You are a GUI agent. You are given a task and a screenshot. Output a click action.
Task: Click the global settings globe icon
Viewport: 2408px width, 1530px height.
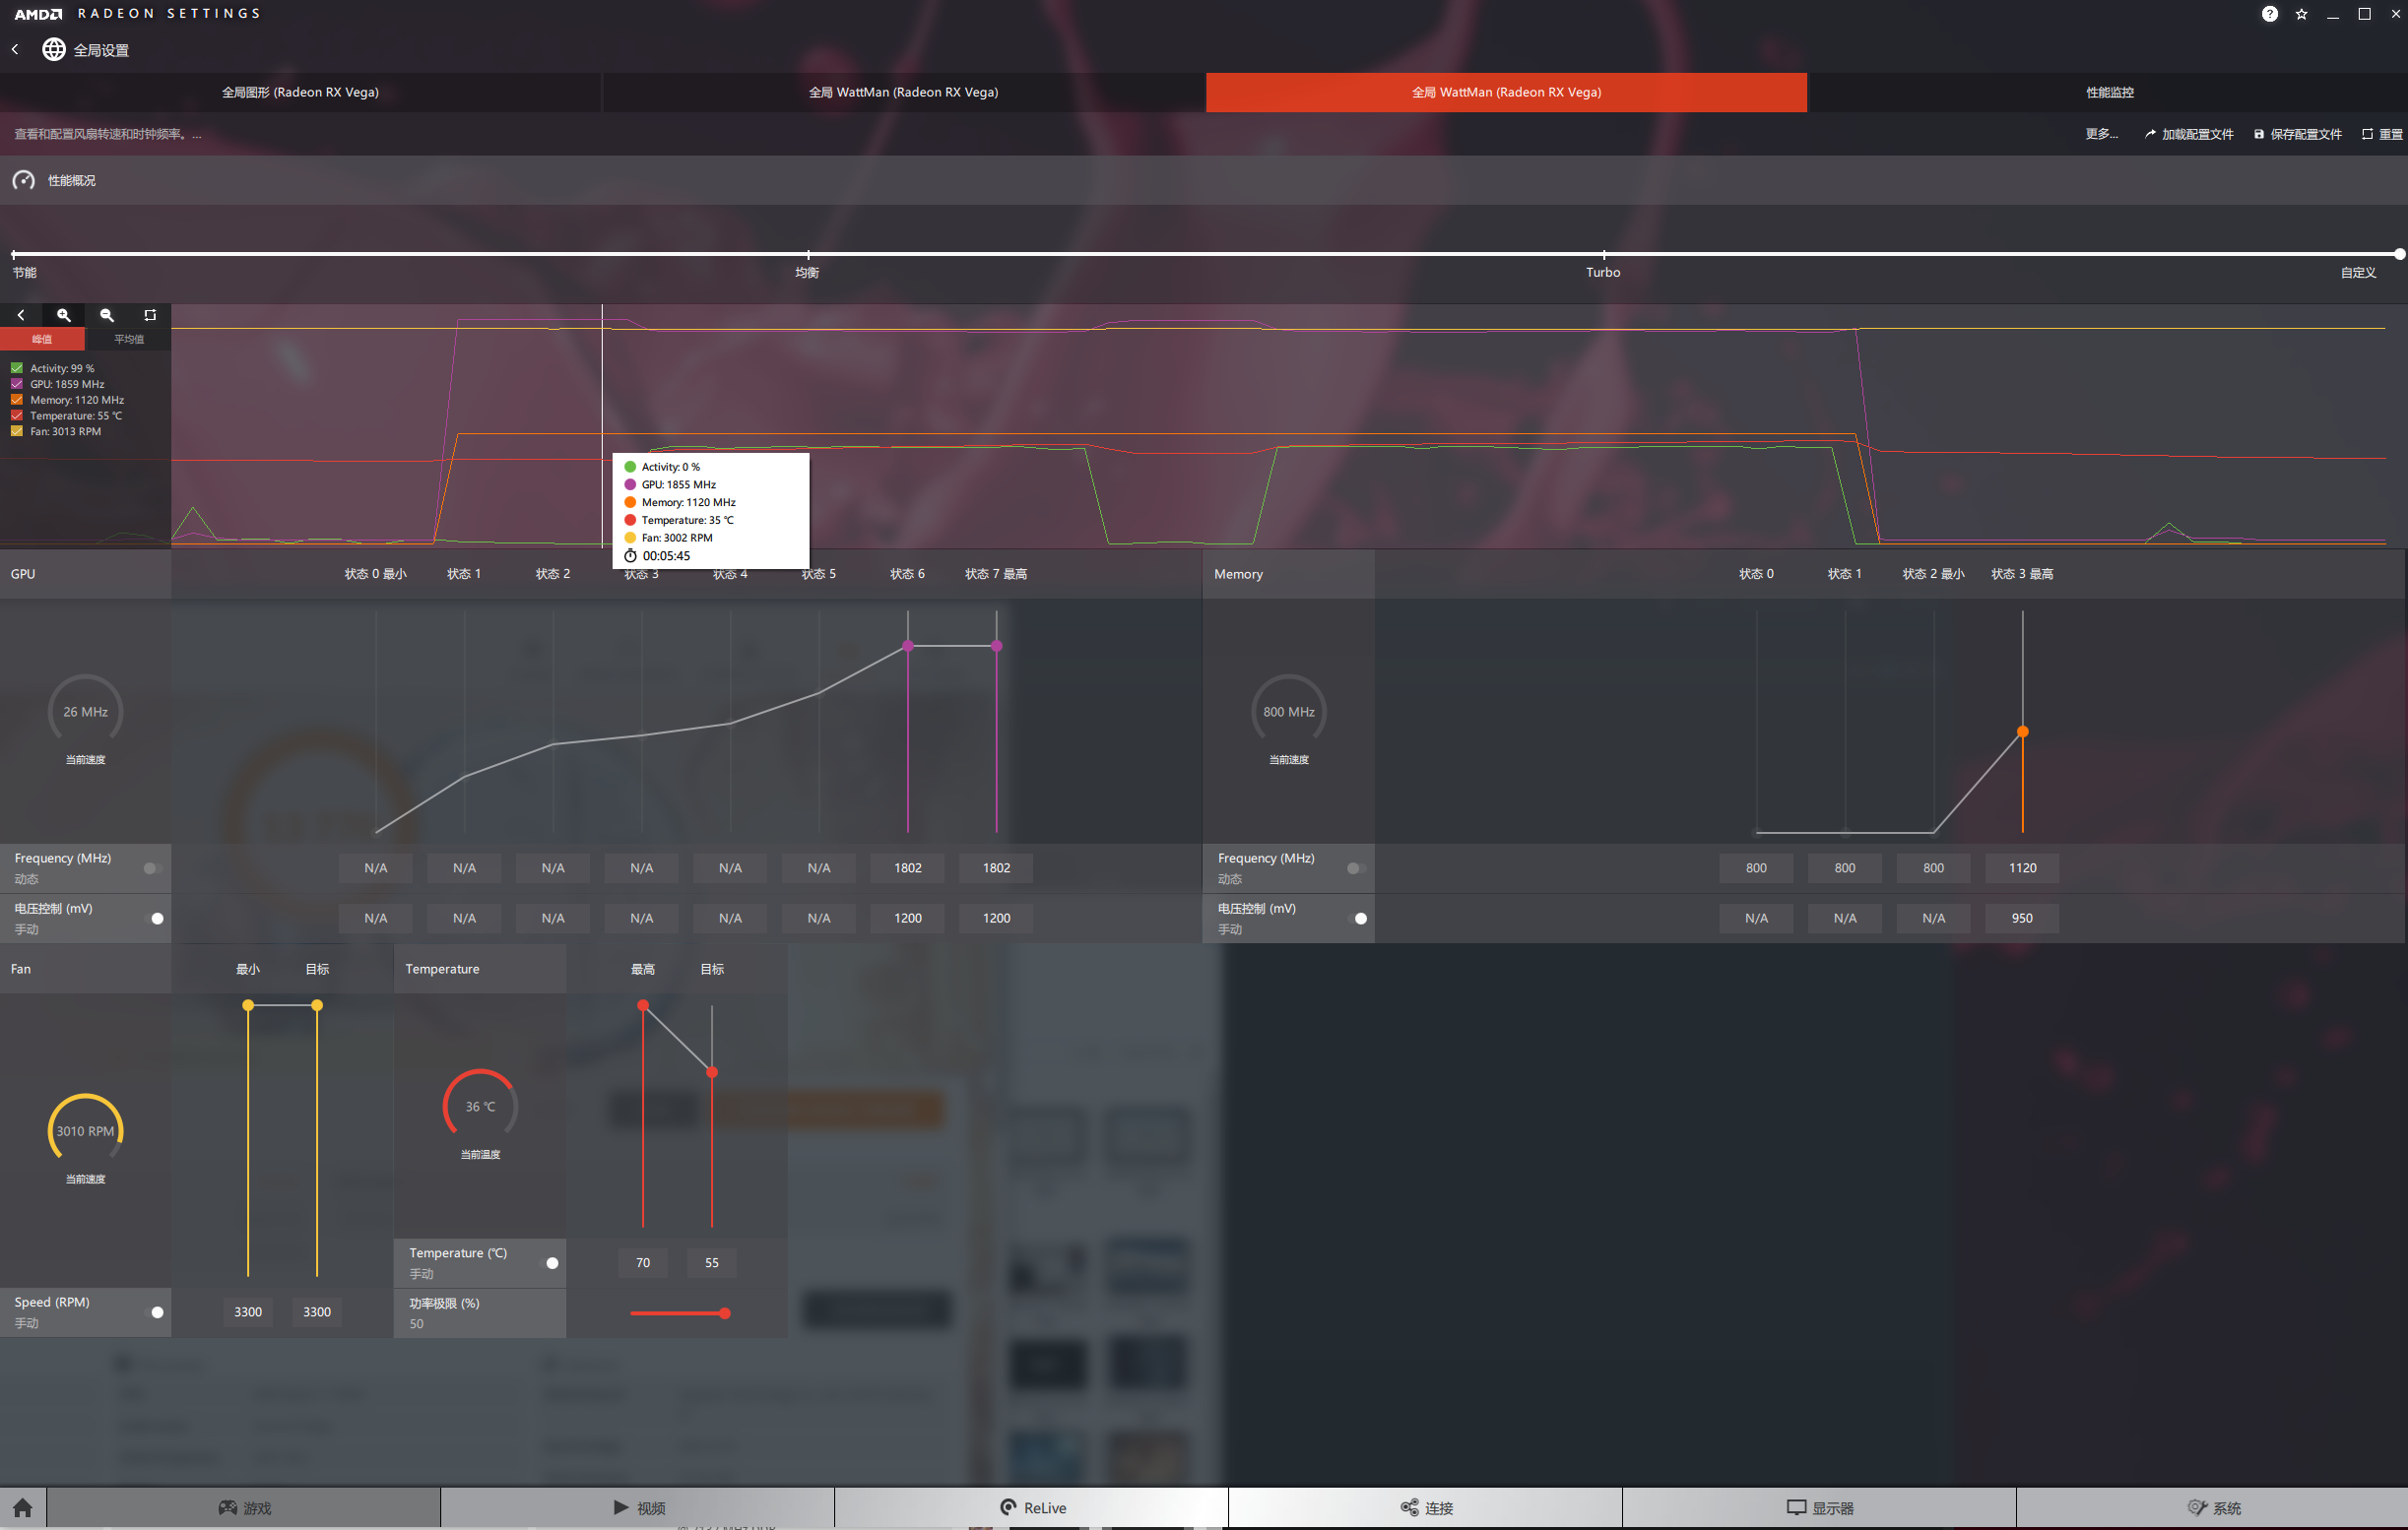[x=54, y=49]
